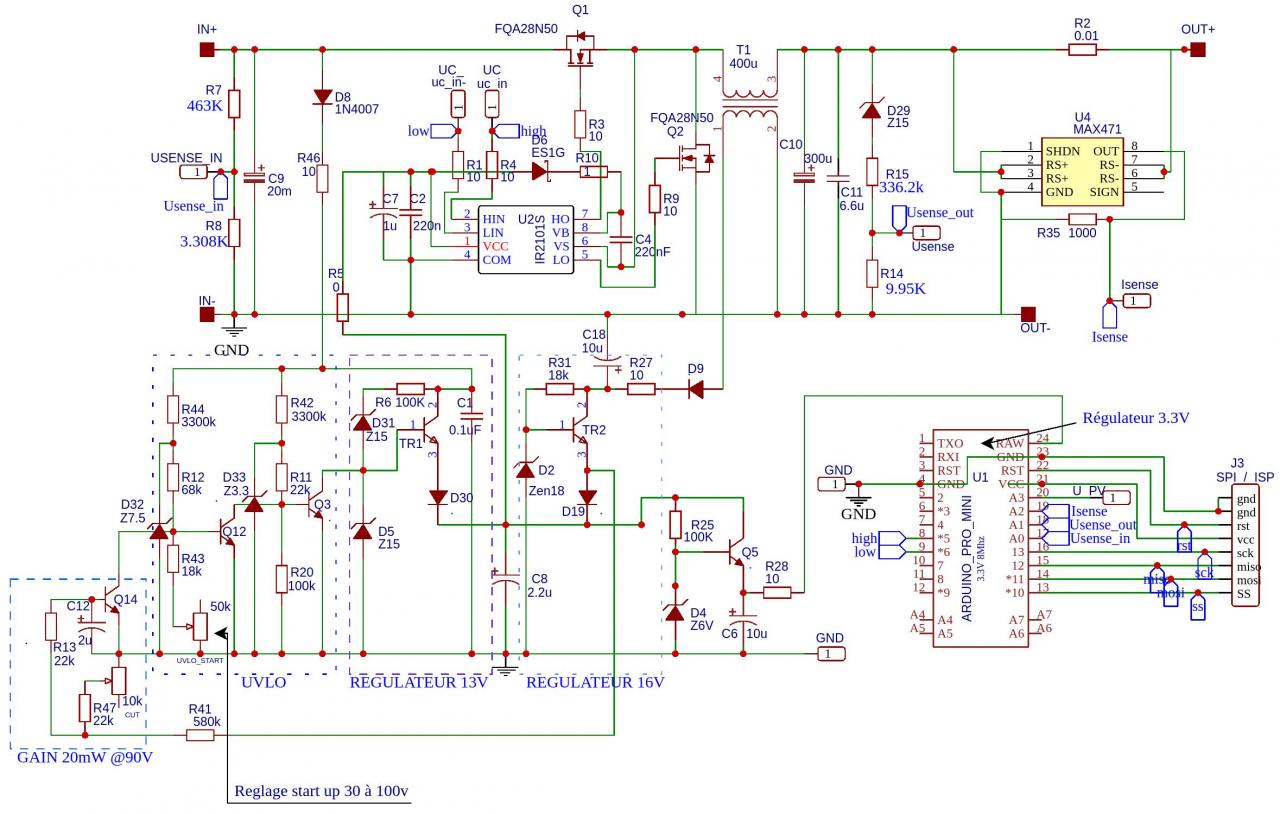Select the U_PV port connector
The image size is (1280, 814).
pos(1117,498)
